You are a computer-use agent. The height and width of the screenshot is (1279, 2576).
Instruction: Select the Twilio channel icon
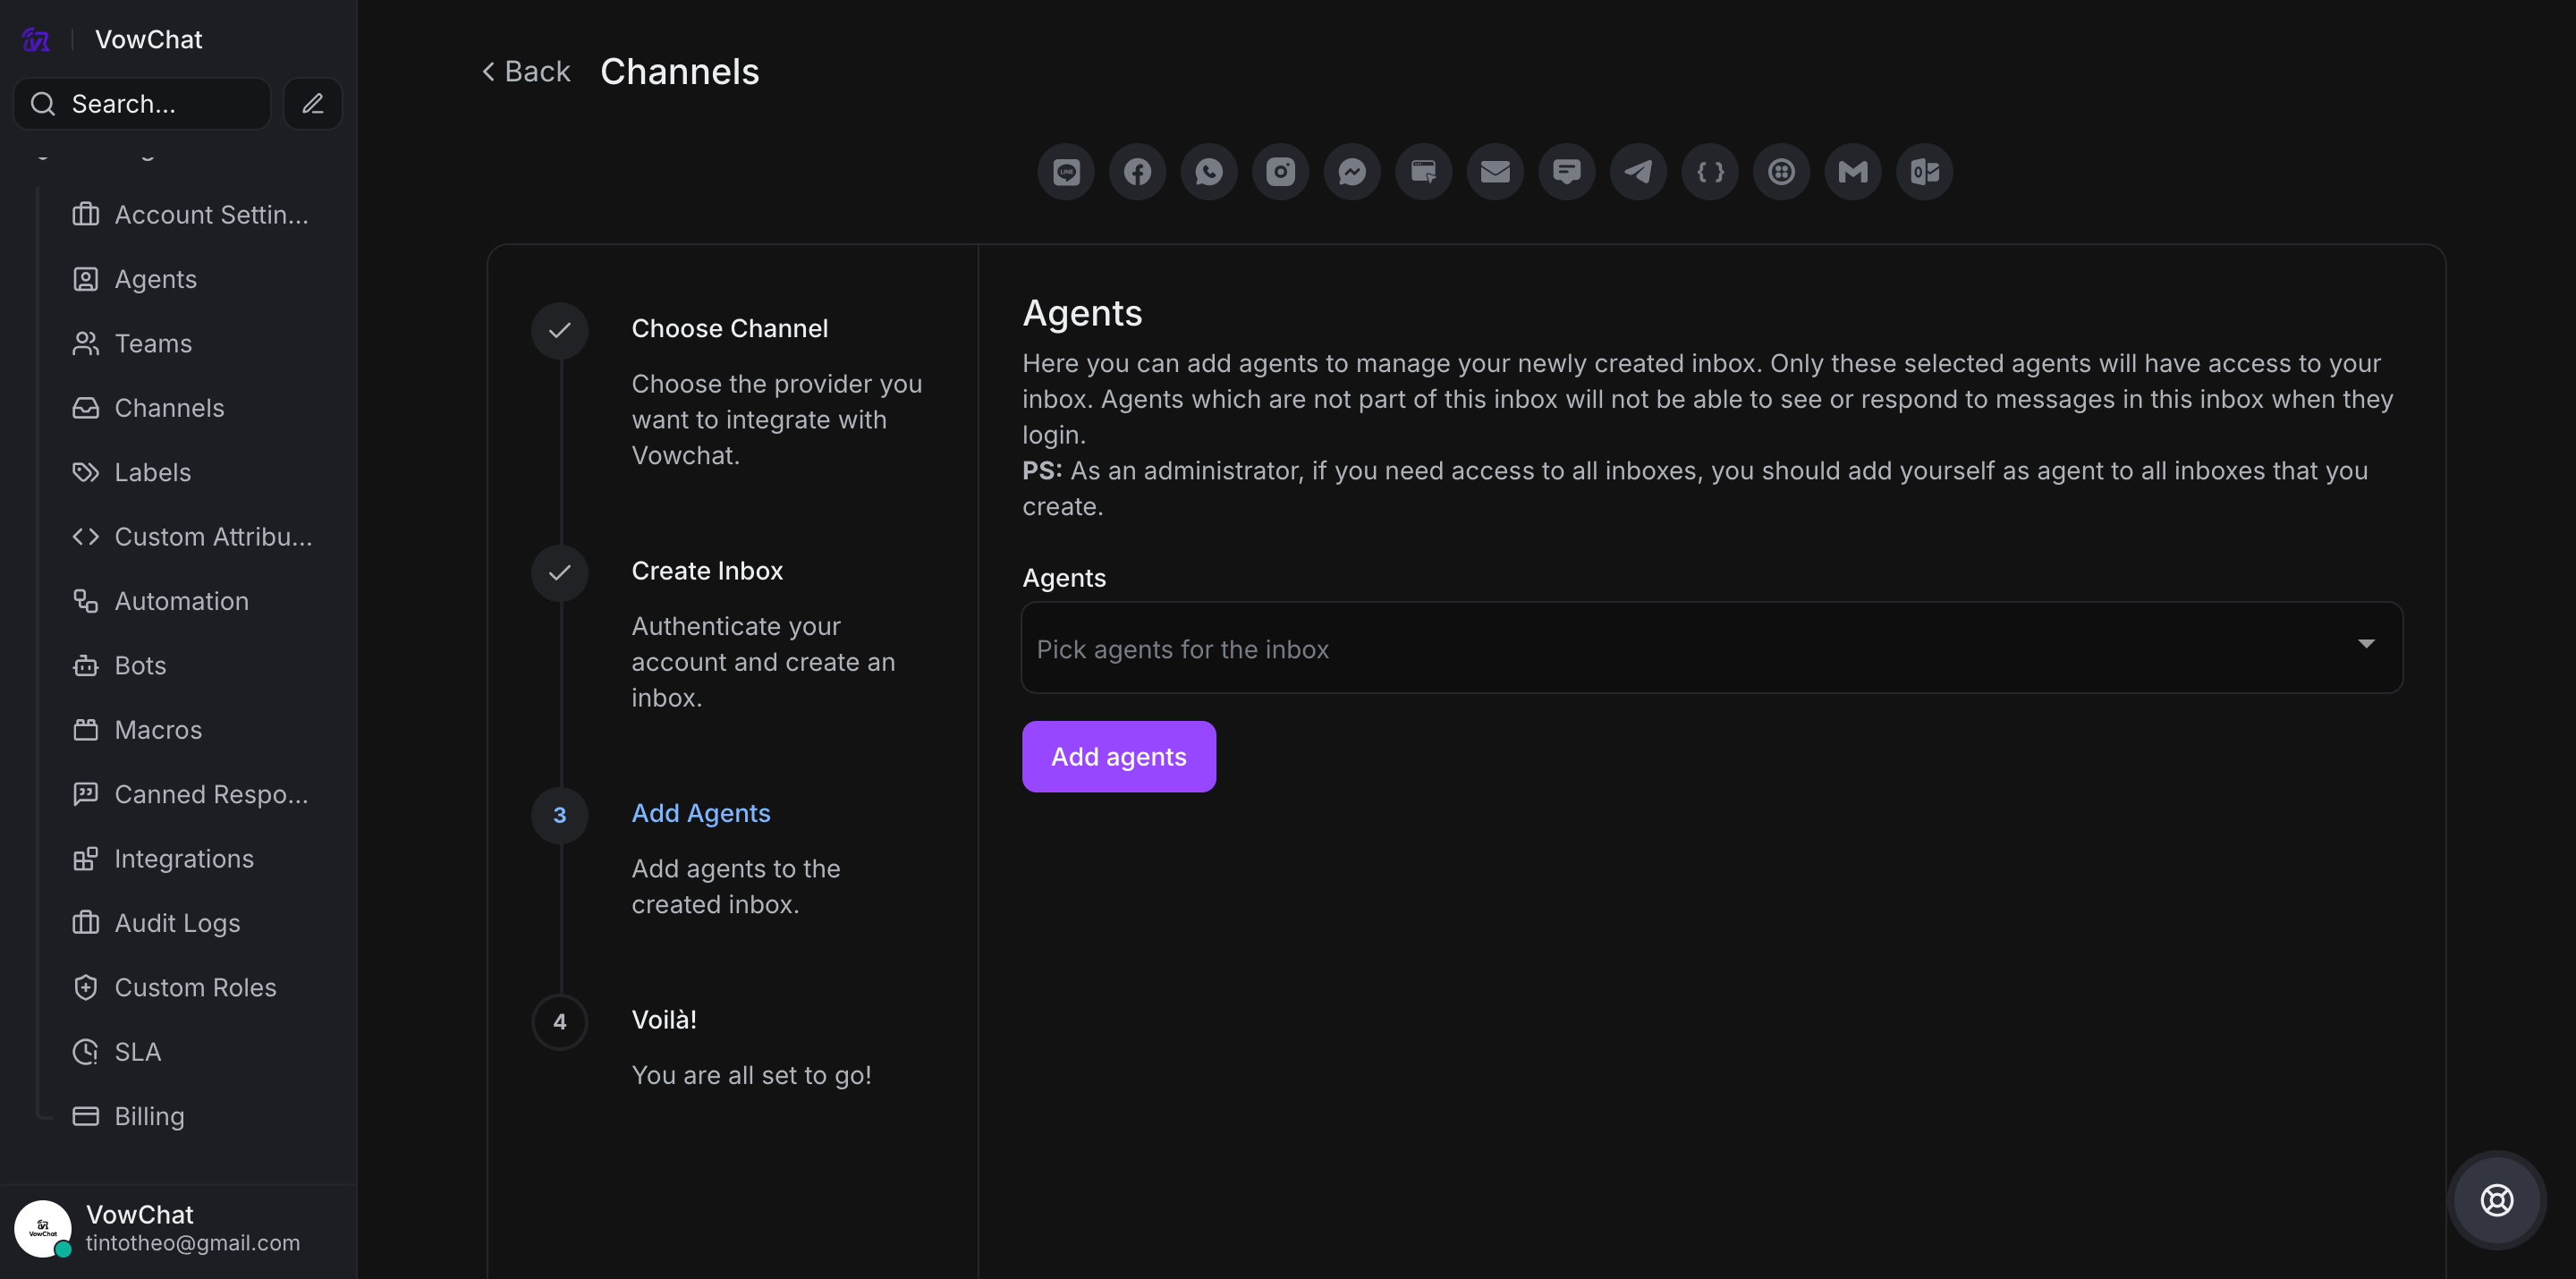[x=1781, y=172]
